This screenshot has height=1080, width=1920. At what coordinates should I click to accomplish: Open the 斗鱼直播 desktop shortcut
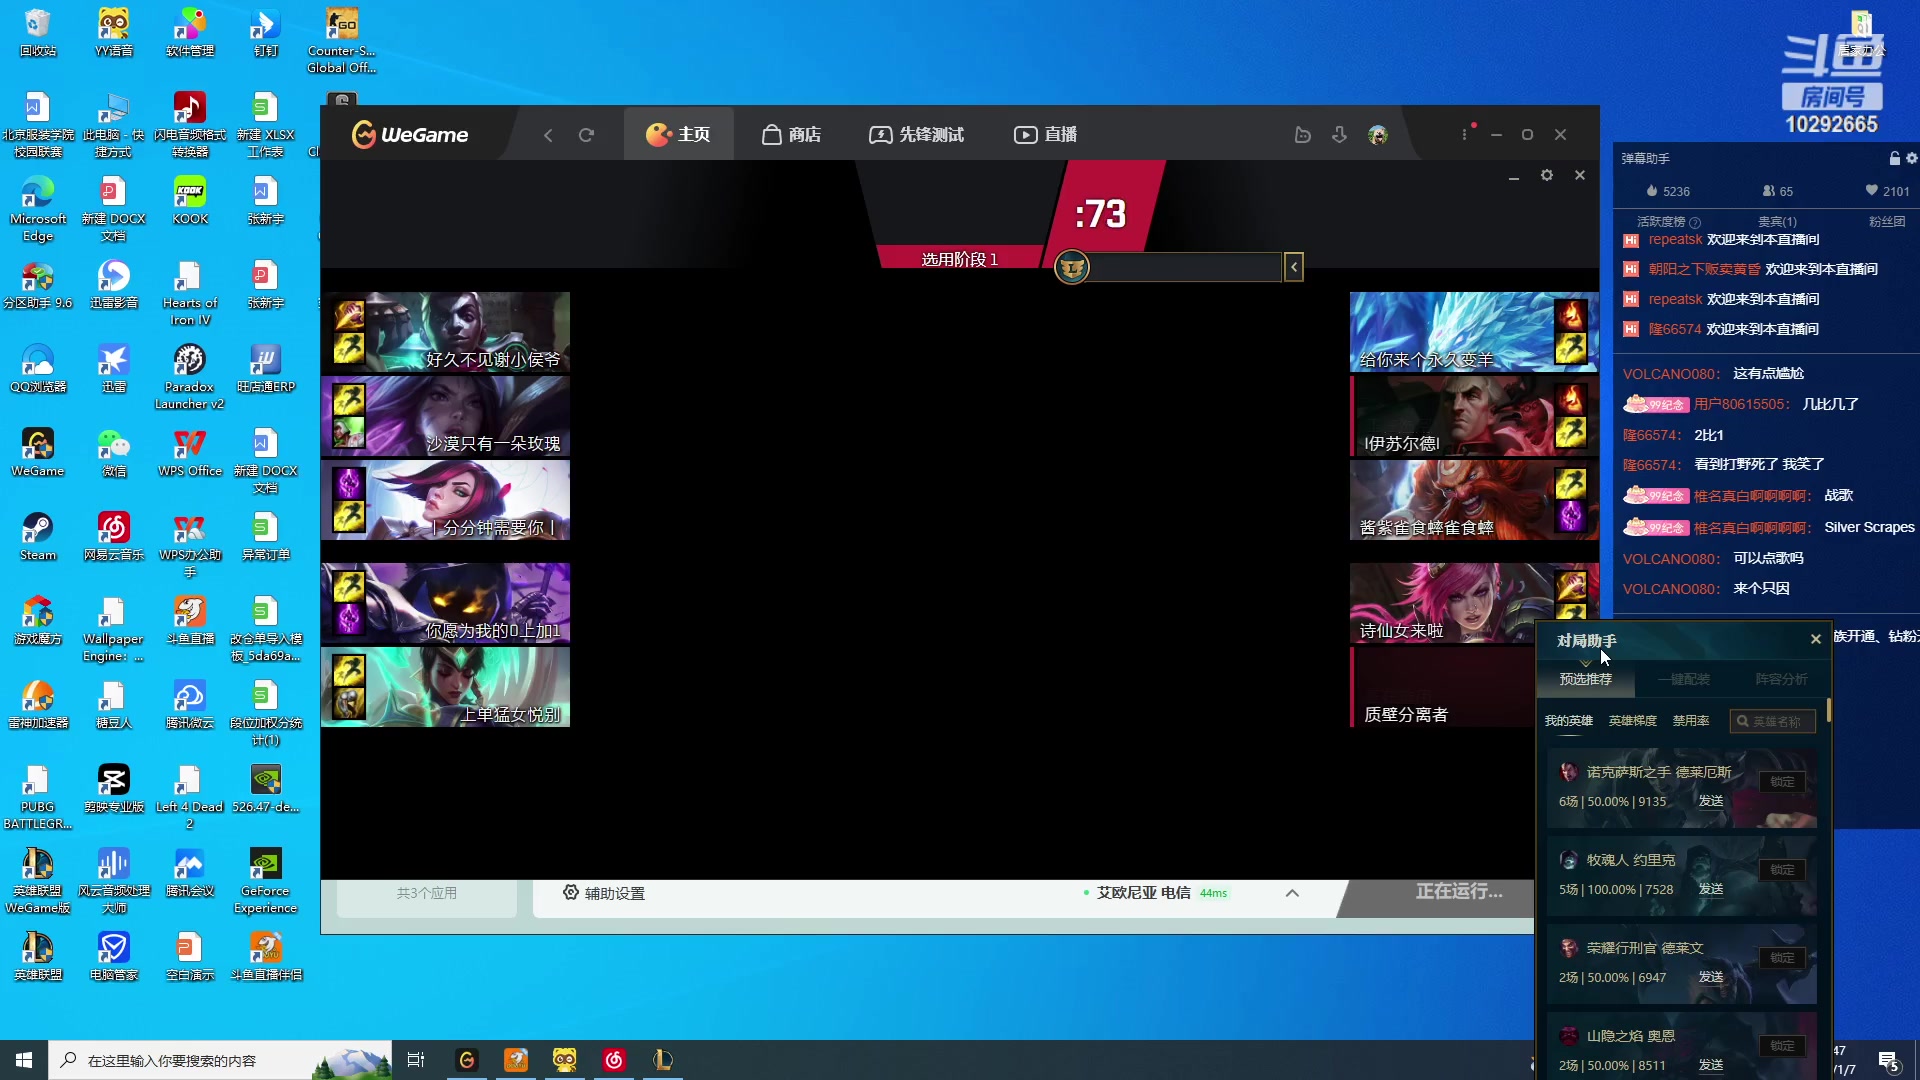[x=190, y=620]
